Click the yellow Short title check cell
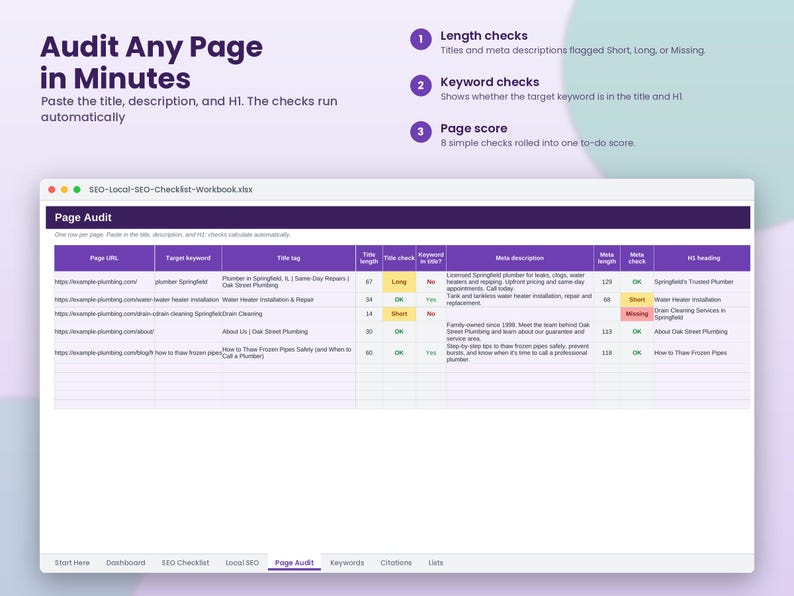This screenshot has height=596, width=794. [x=399, y=314]
